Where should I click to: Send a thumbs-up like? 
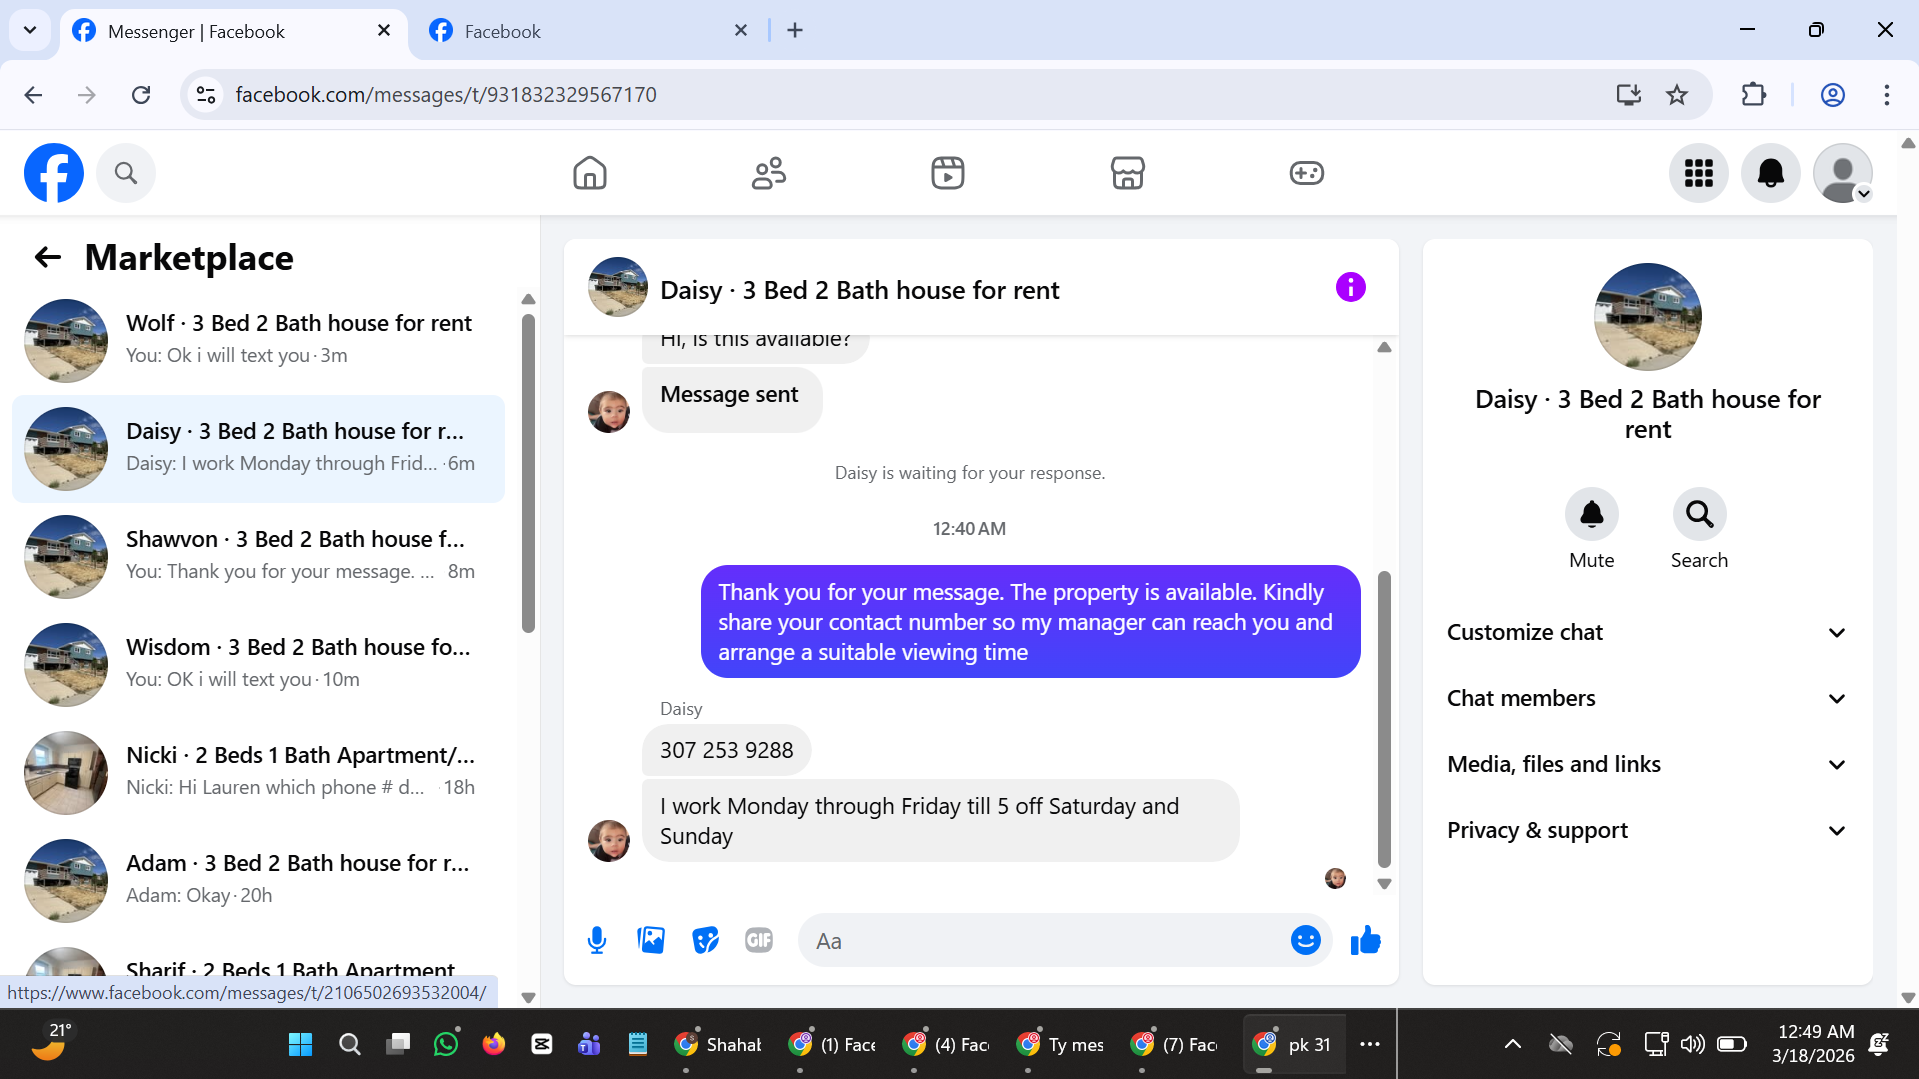coord(1365,940)
